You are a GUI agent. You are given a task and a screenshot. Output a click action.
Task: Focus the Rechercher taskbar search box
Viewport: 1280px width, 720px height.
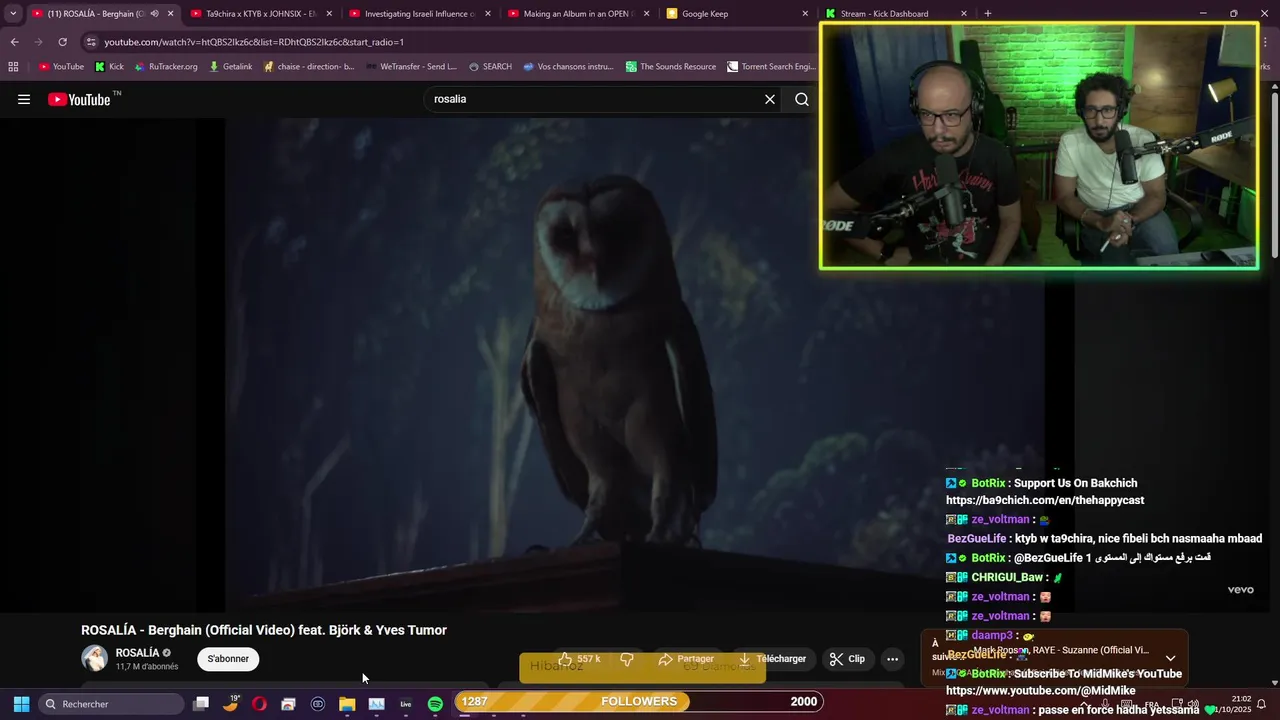(112, 704)
